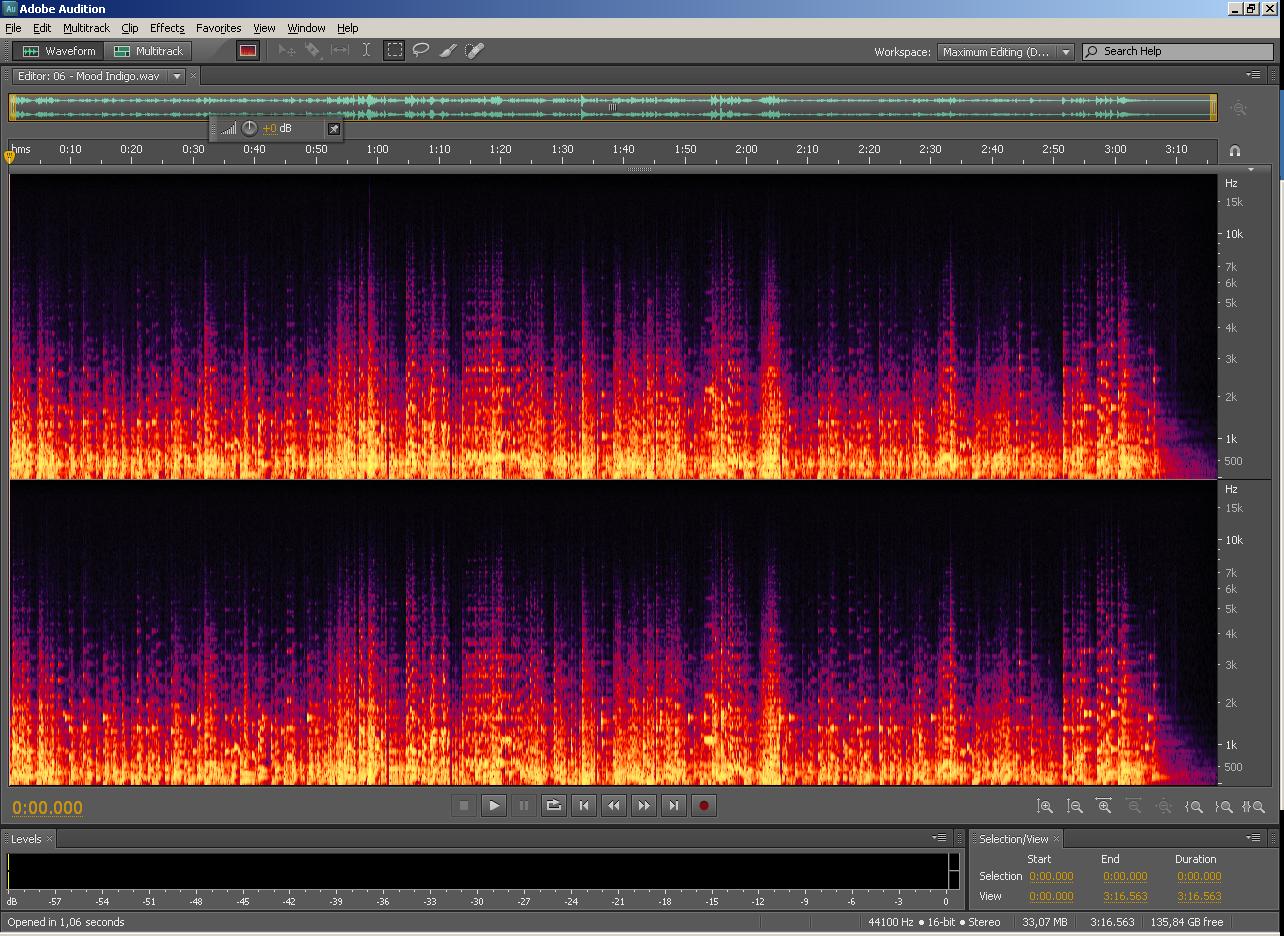Select the Time Selection tool
This screenshot has width=1284, height=936.
[x=366, y=50]
